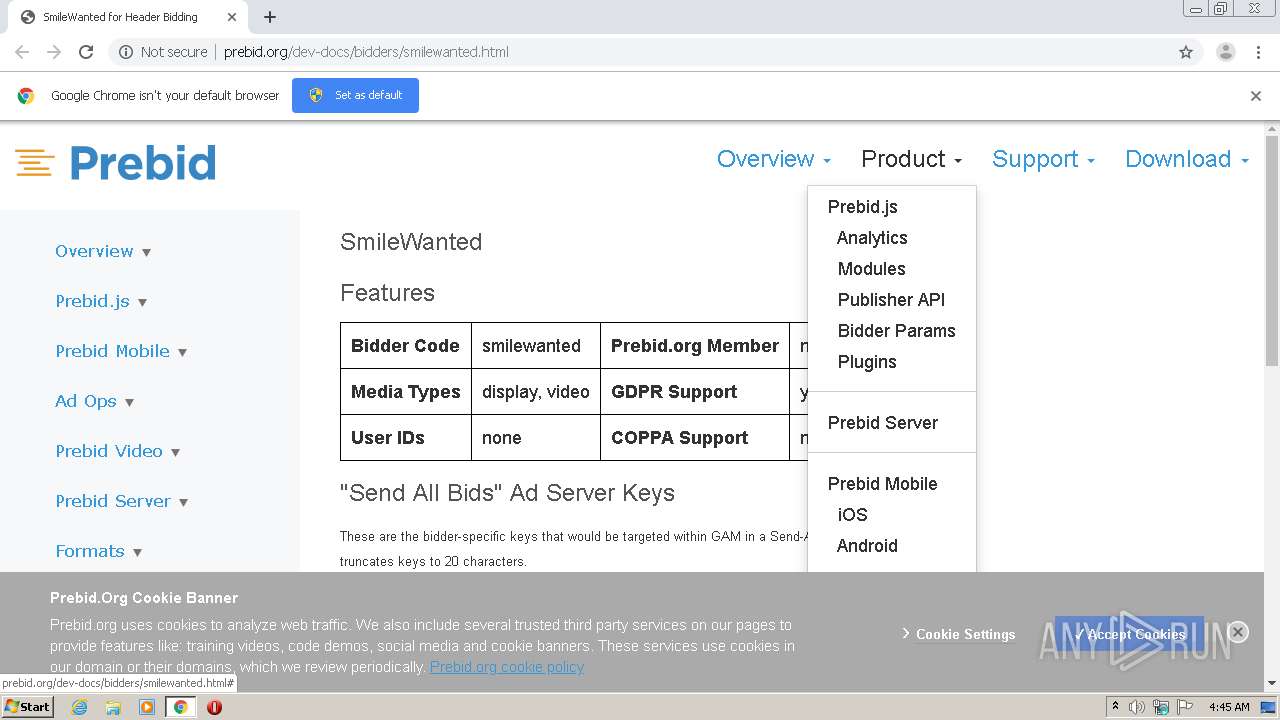
Task: Open the red Opera taskbar icon
Action: (x=214, y=707)
